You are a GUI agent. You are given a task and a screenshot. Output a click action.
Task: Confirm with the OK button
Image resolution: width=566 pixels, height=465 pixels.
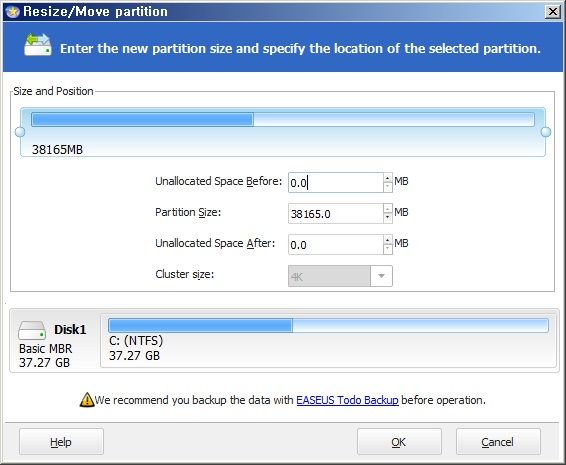pyautogui.click(x=399, y=442)
